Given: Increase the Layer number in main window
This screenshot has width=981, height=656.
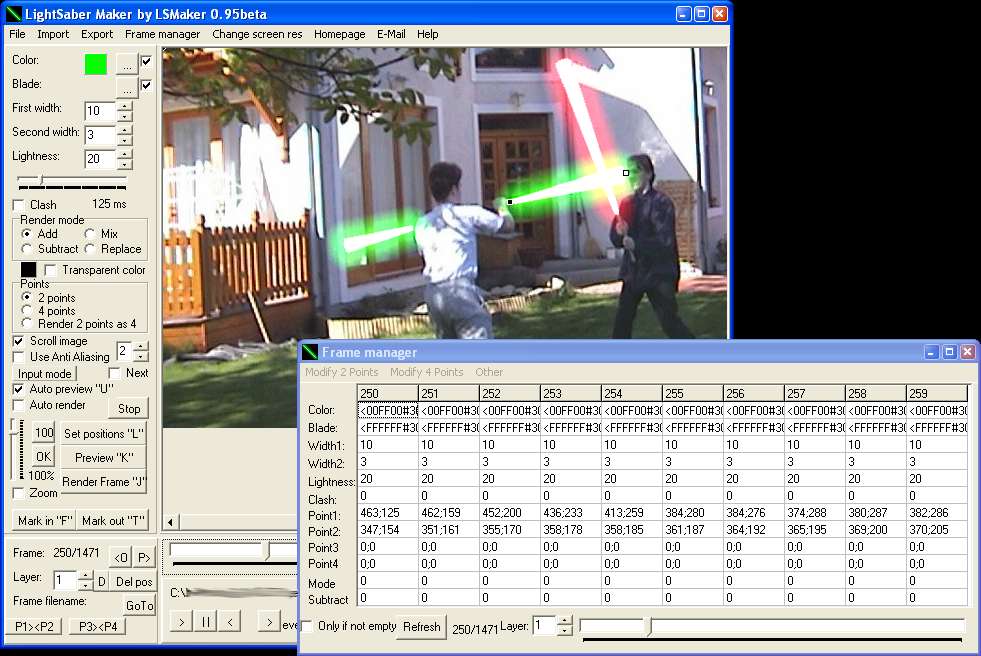Looking at the screenshot, I should [86, 576].
